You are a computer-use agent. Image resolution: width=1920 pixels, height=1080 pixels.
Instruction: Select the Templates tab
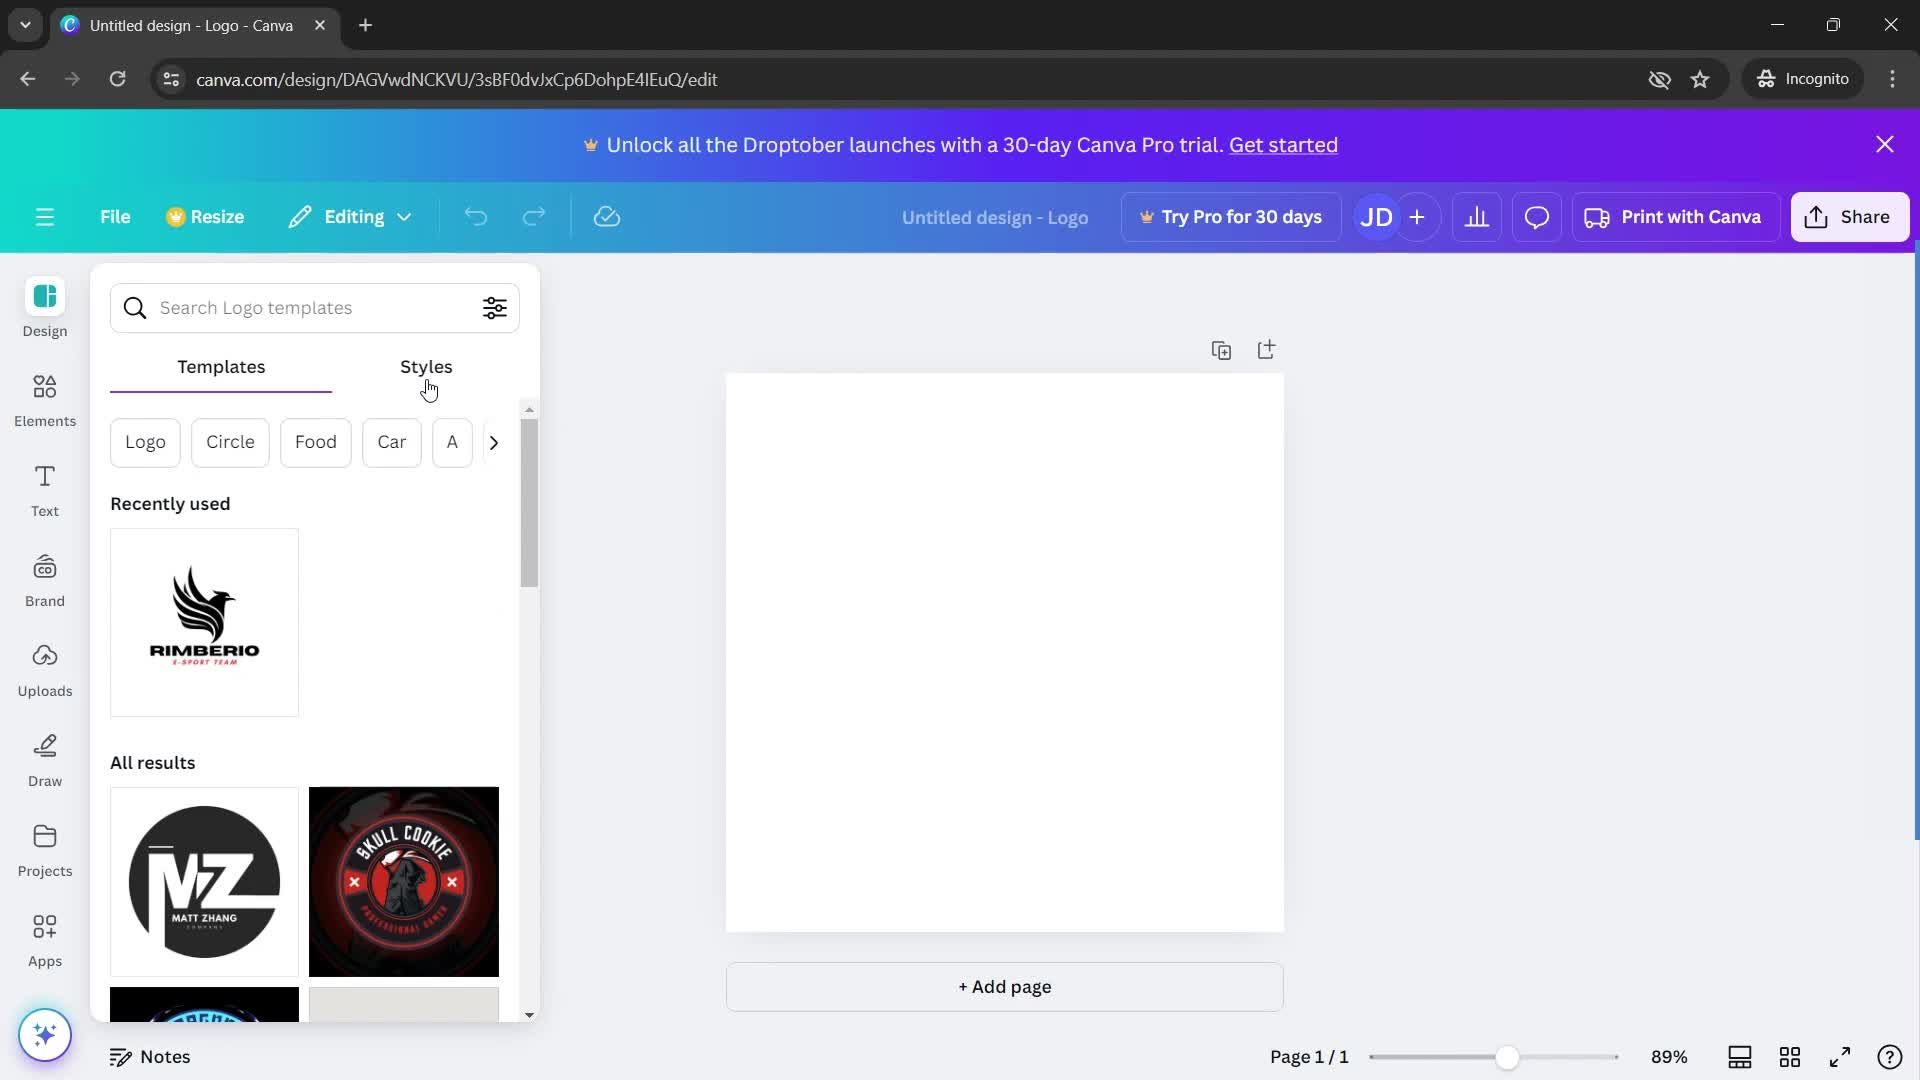point(221,367)
